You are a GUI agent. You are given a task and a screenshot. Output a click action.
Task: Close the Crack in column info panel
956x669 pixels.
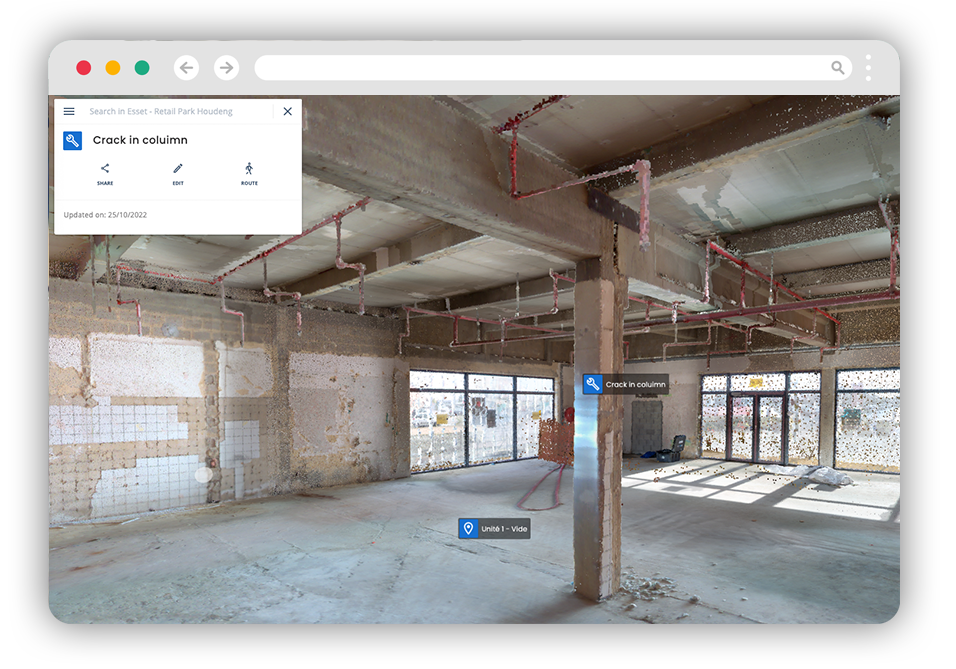tap(288, 111)
